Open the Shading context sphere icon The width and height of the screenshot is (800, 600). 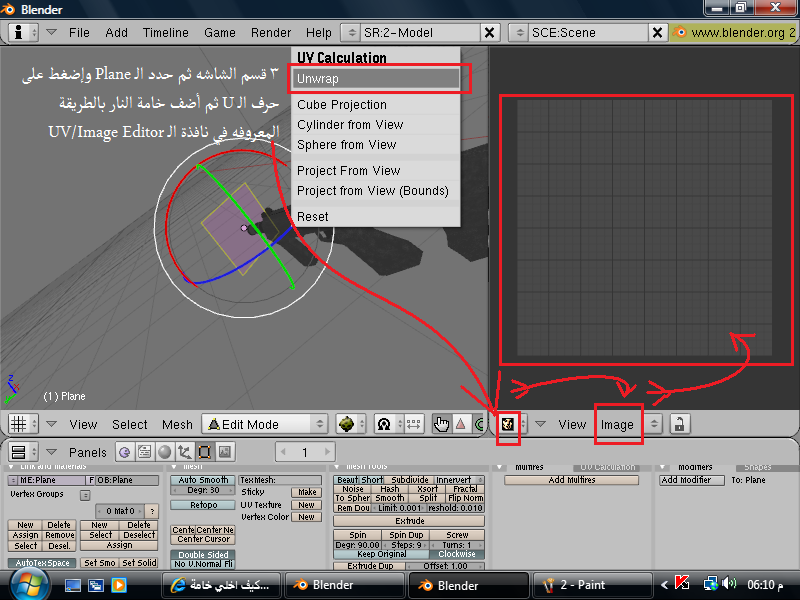165,452
